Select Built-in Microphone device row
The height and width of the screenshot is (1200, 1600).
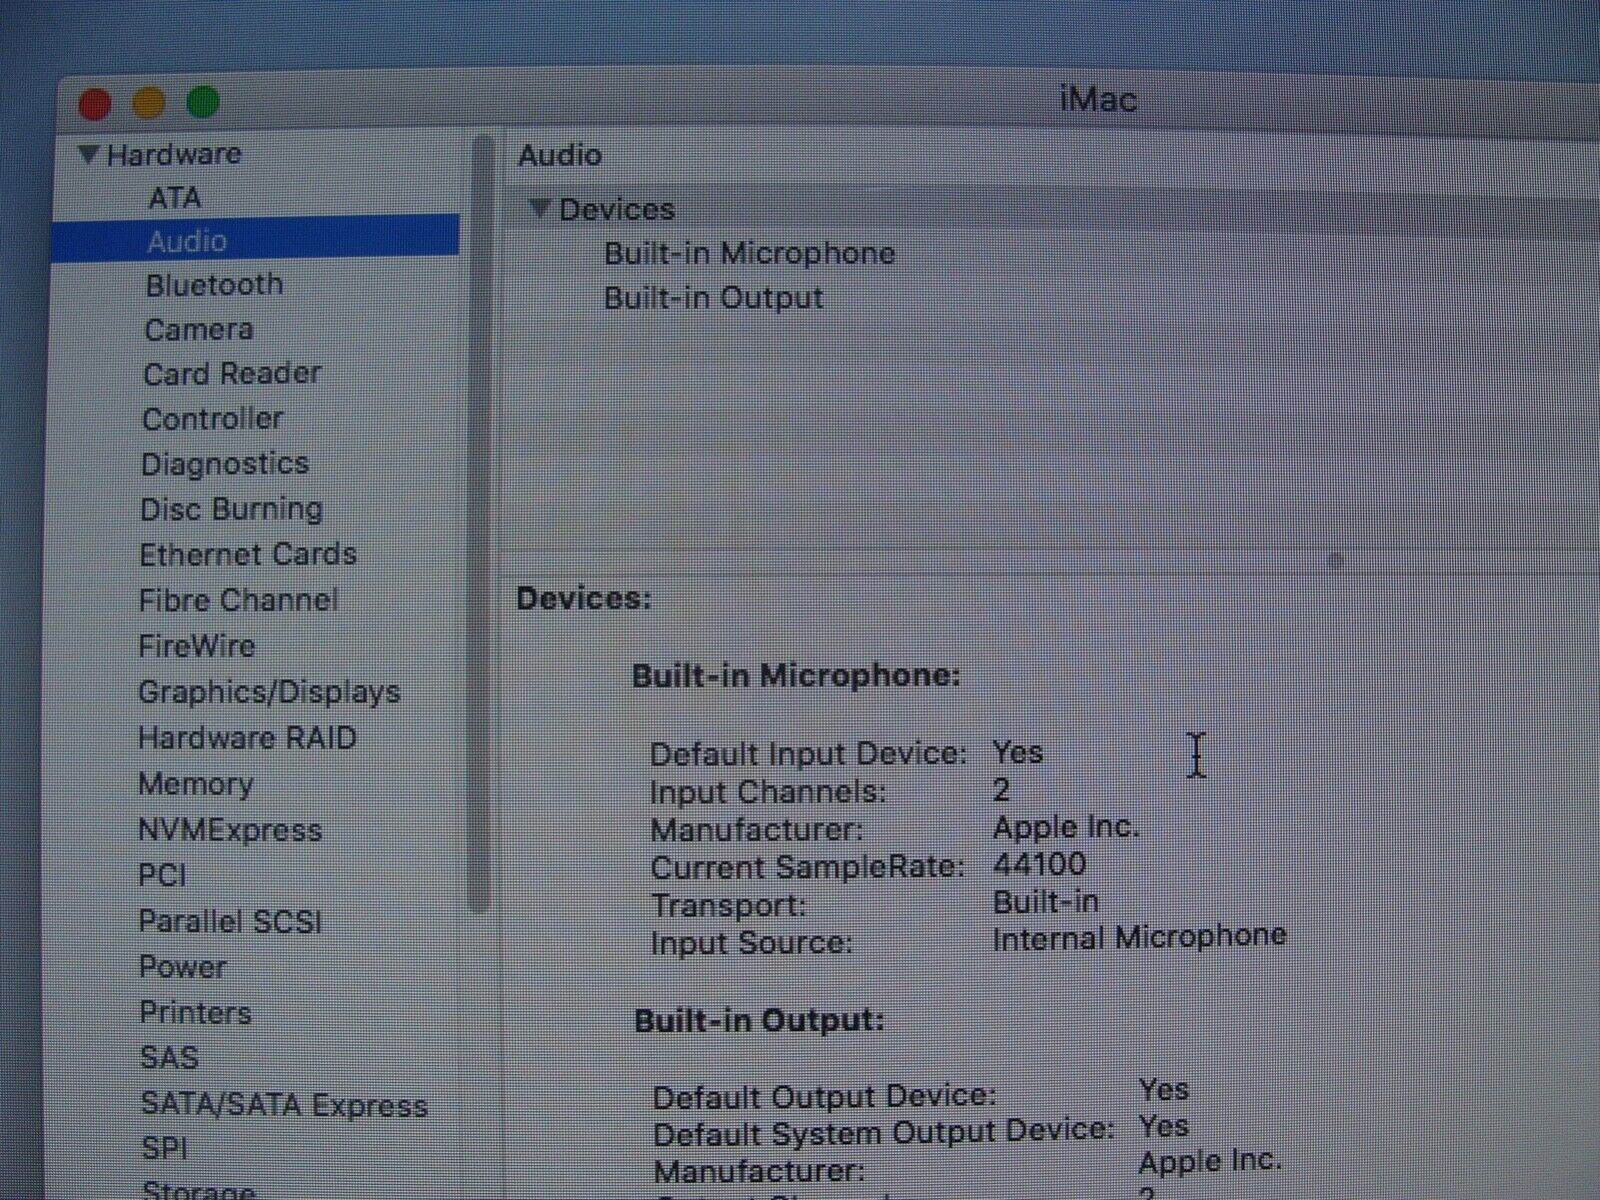tap(748, 253)
